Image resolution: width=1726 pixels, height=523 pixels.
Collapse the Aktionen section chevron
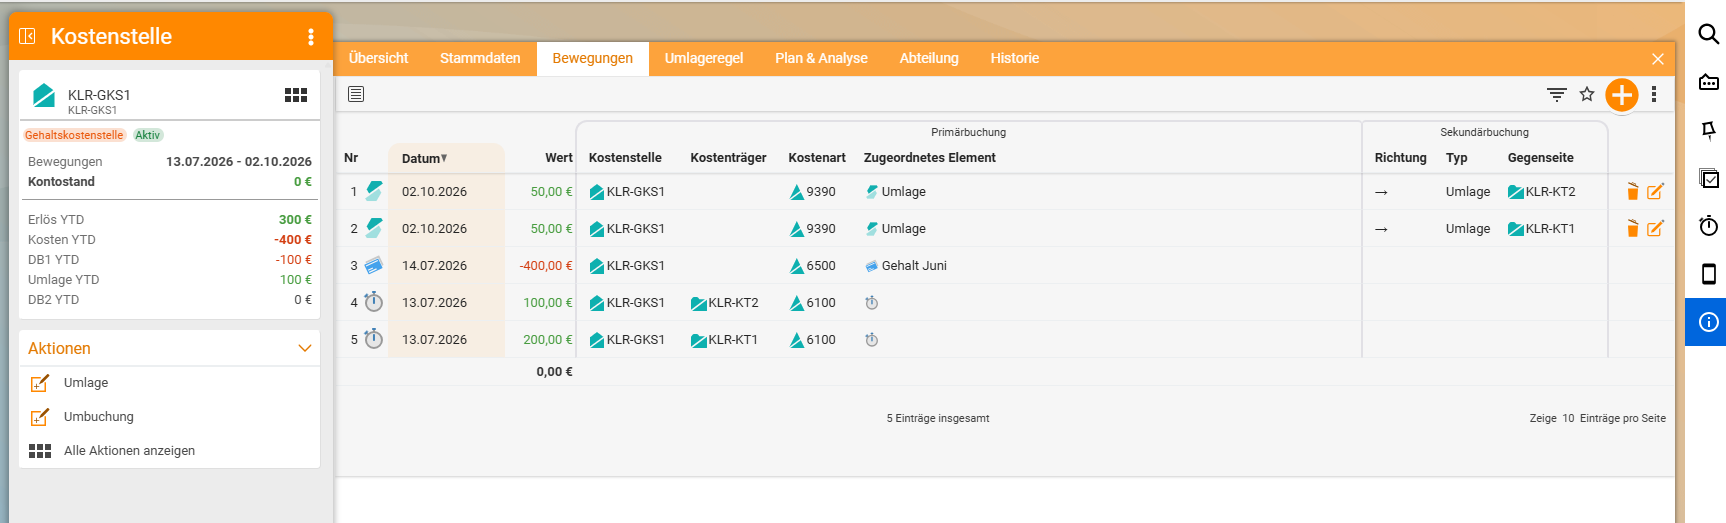pos(305,348)
